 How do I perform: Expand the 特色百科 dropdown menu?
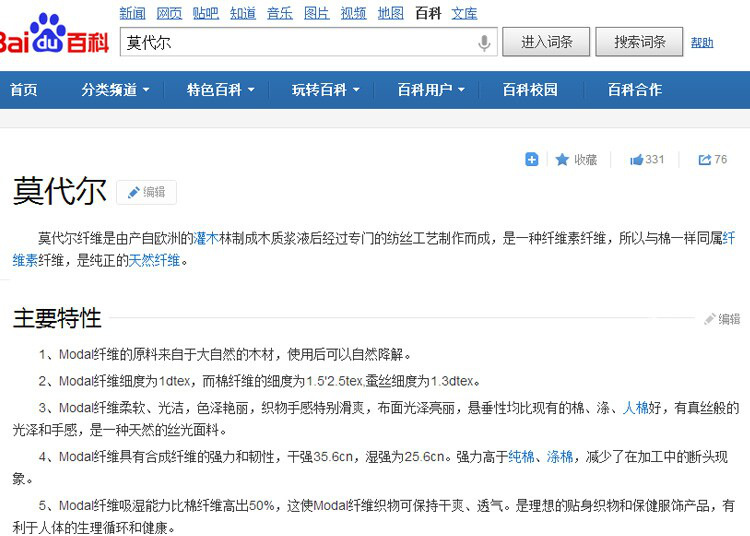point(220,90)
